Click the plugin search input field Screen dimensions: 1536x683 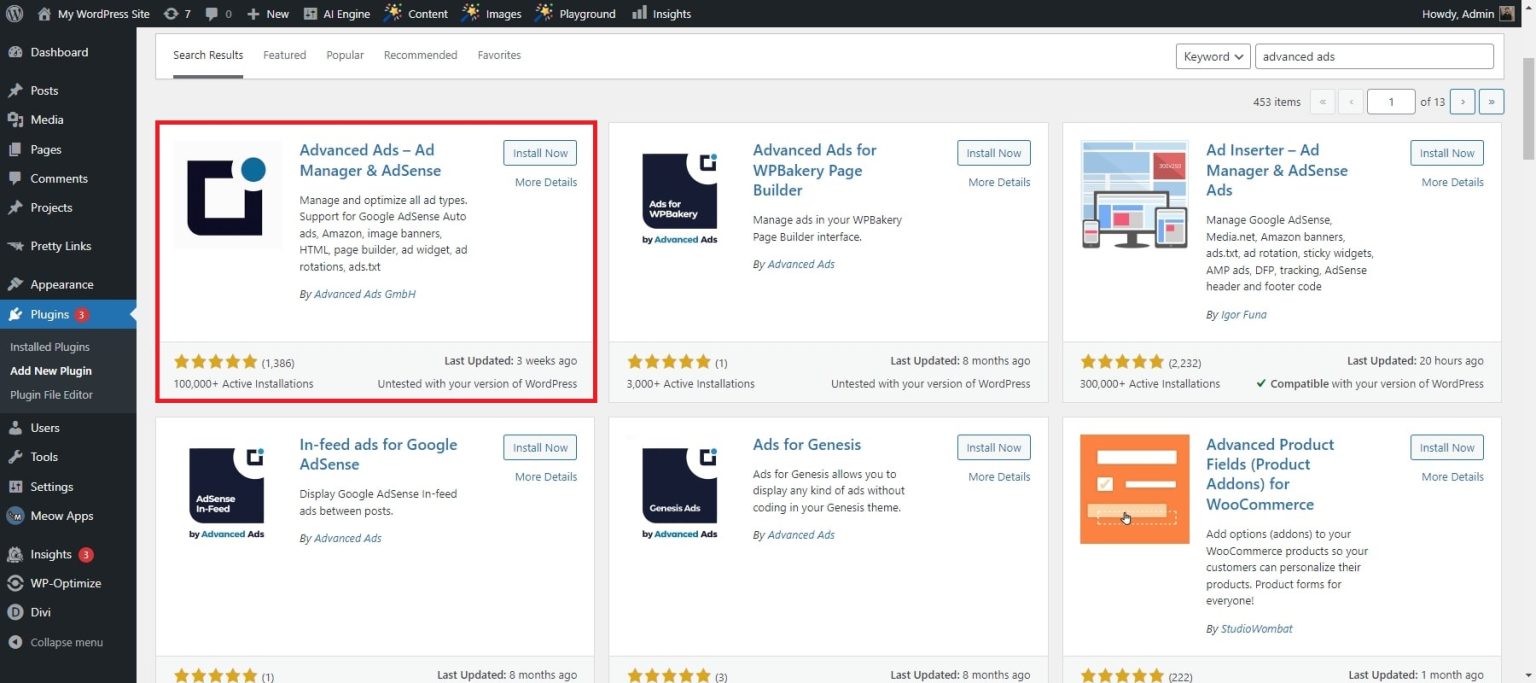point(1373,56)
